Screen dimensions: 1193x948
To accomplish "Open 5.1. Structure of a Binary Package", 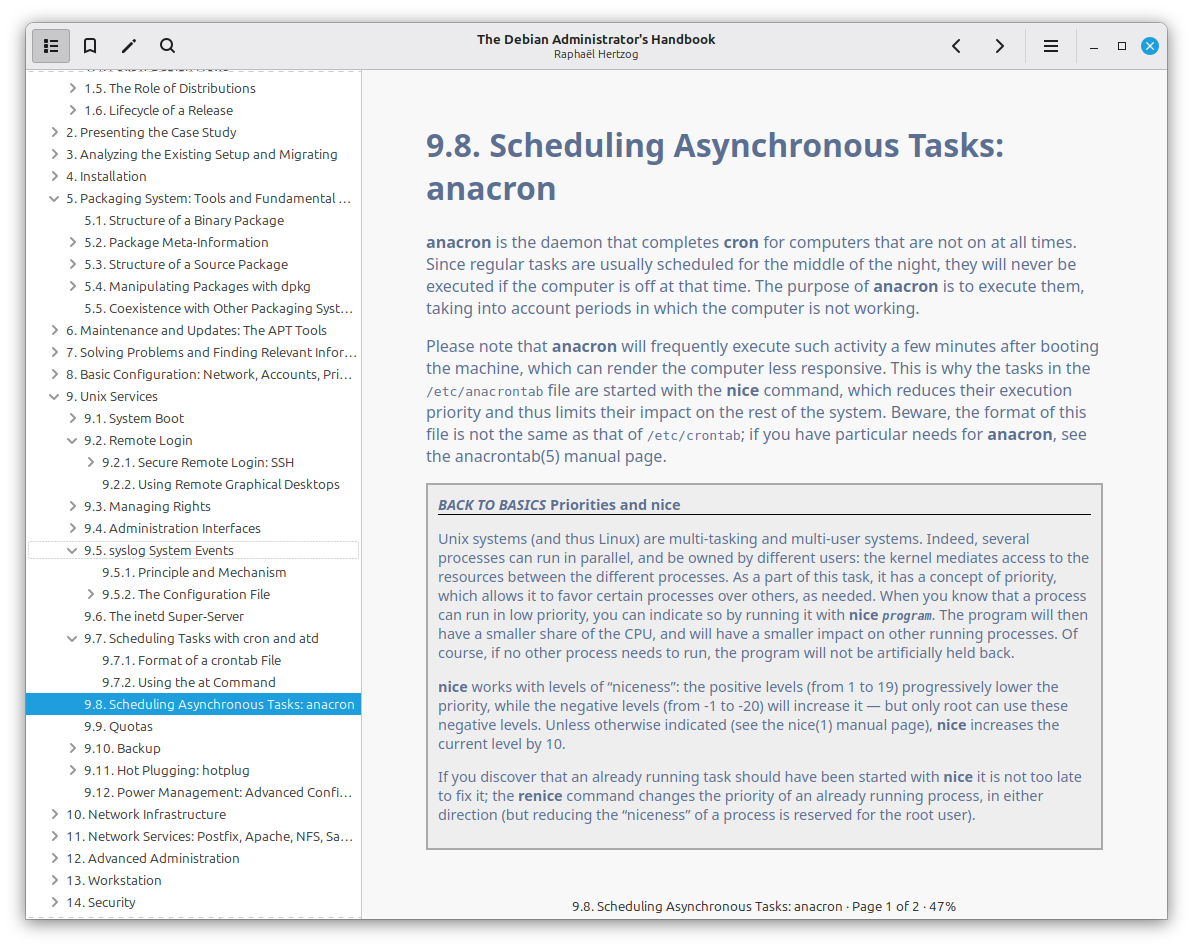I will pyautogui.click(x=193, y=221).
